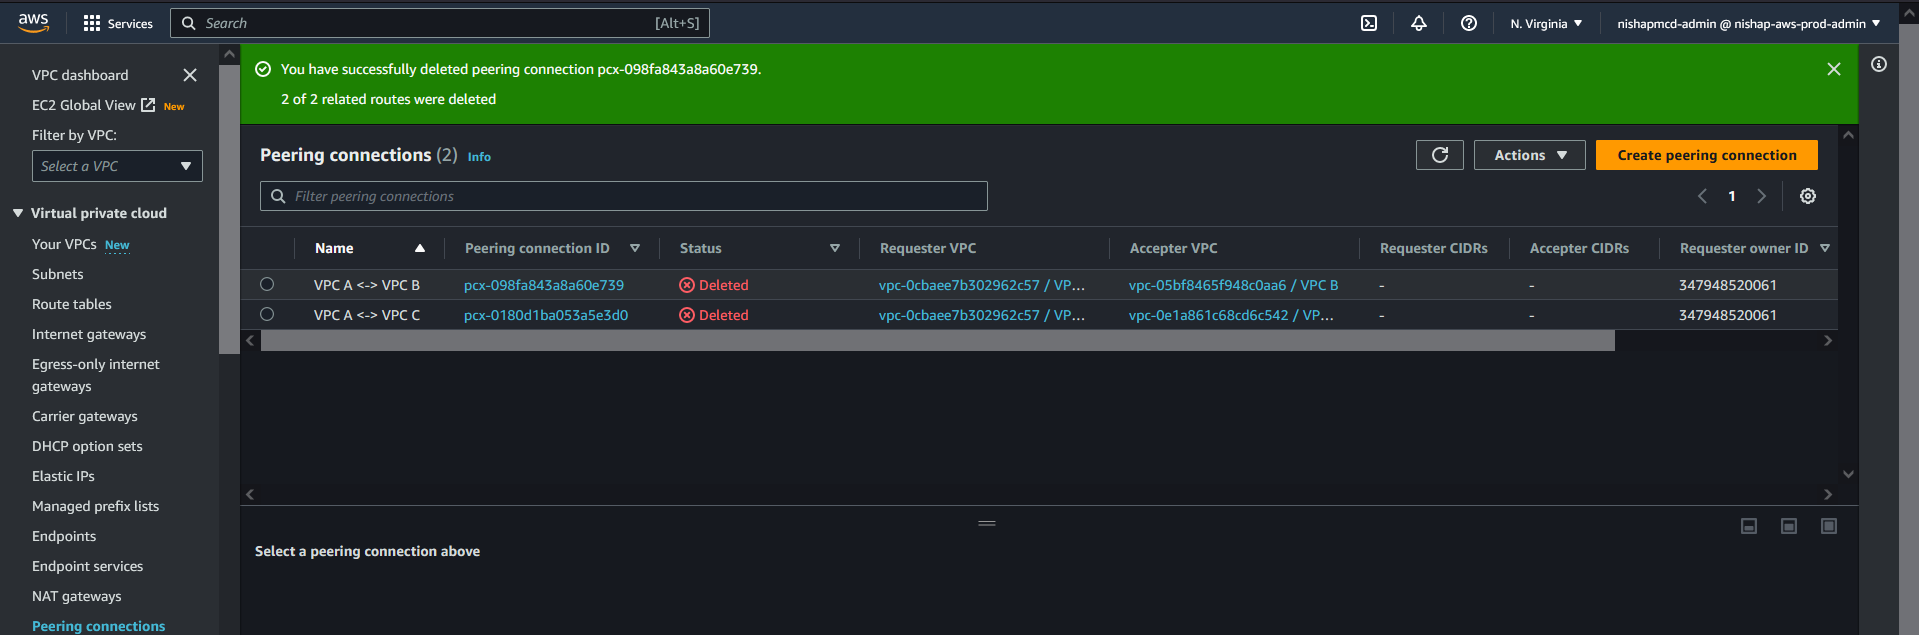Click the help question mark icon
Image resolution: width=1919 pixels, height=635 pixels.
pyautogui.click(x=1468, y=23)
